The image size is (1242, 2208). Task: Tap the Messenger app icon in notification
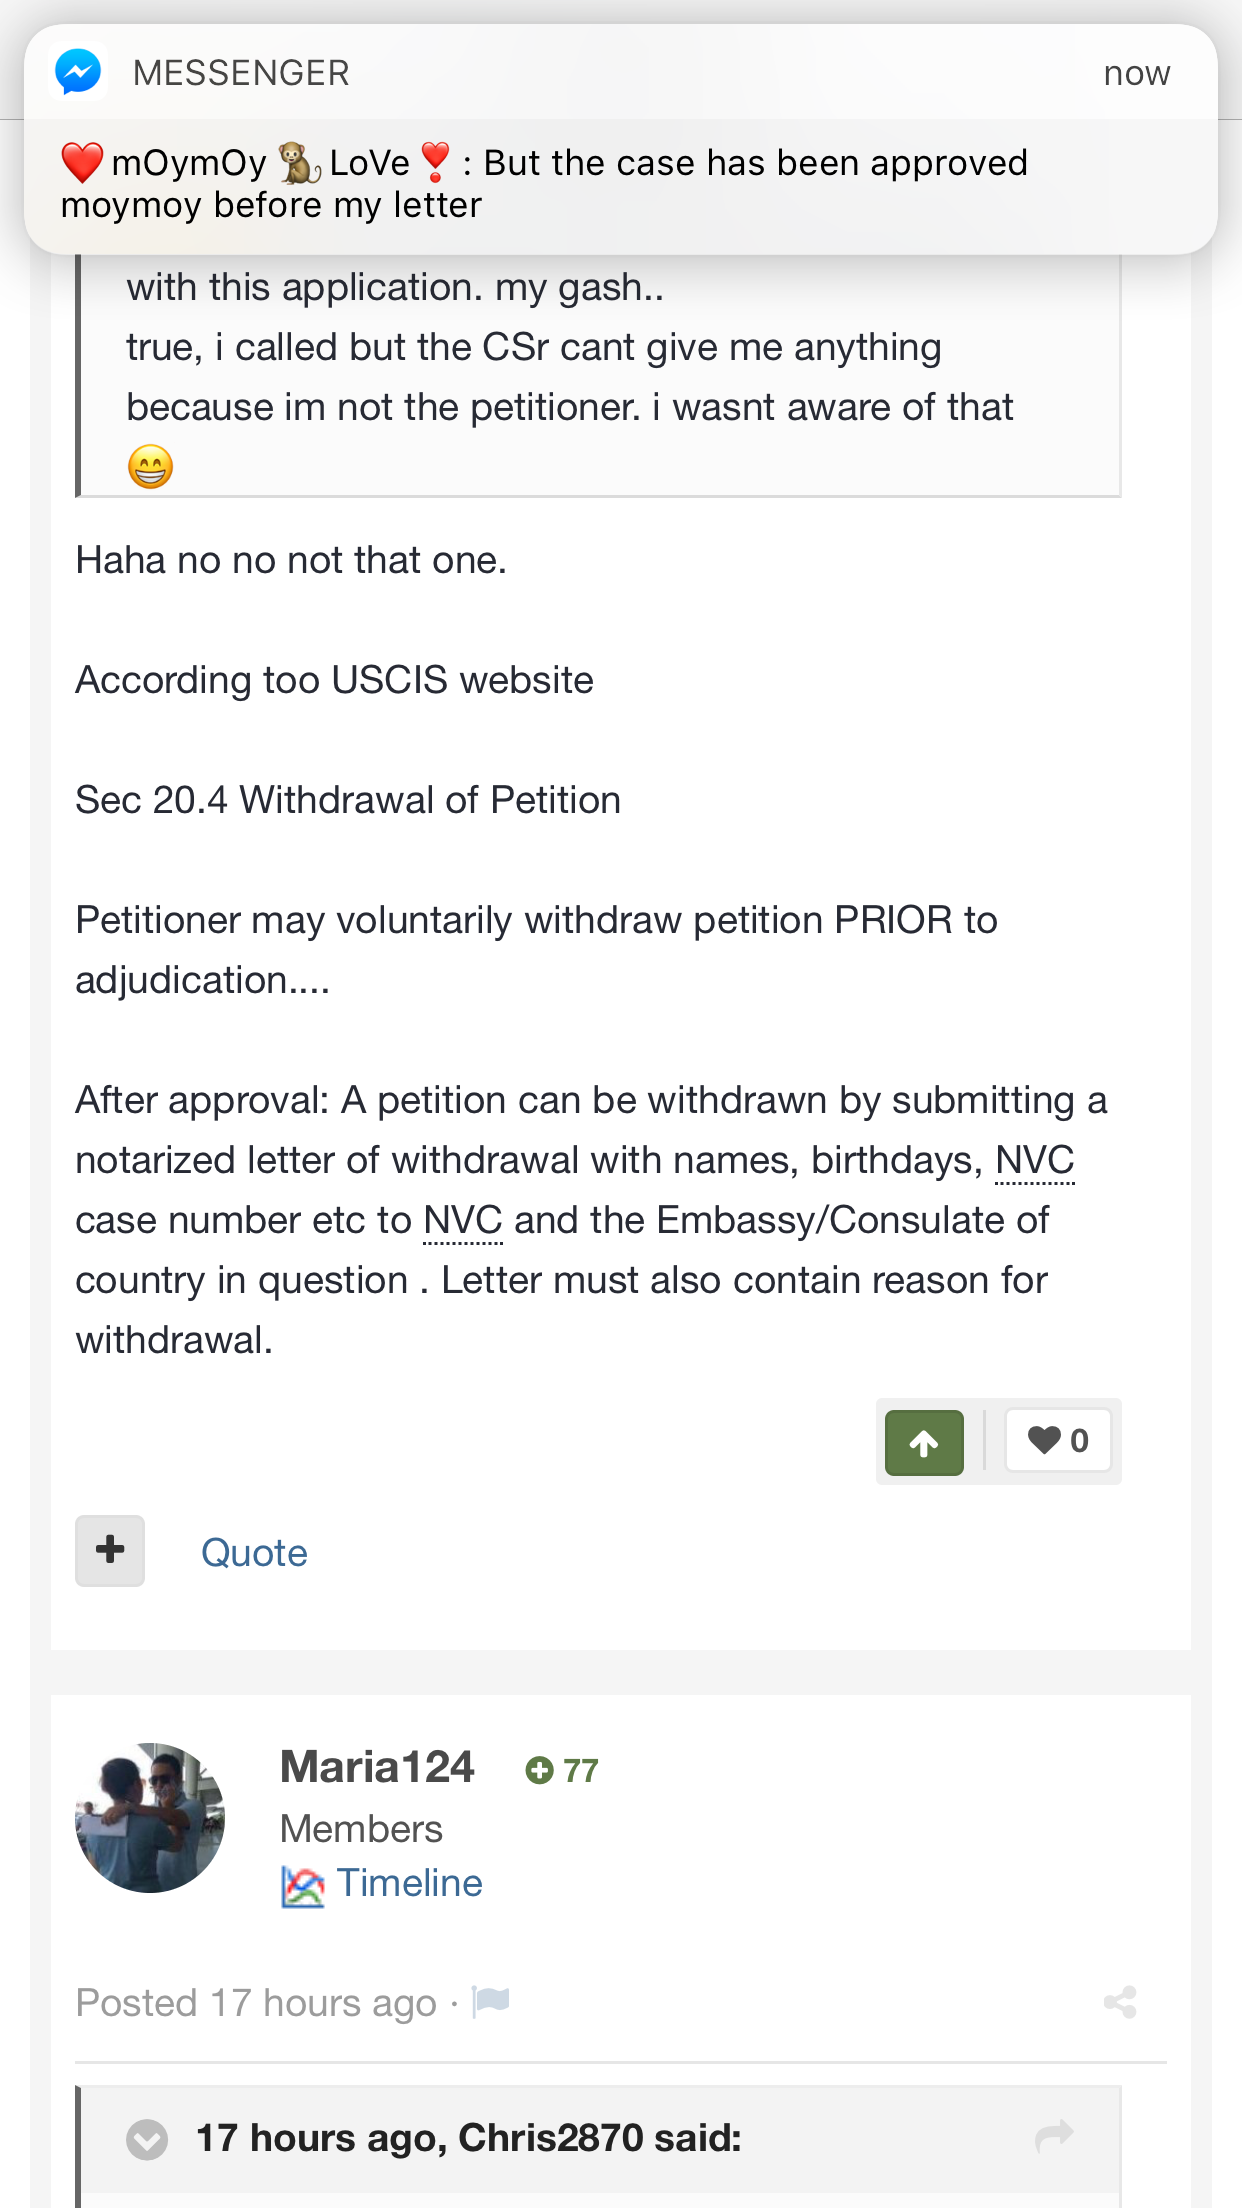(78, 73)
